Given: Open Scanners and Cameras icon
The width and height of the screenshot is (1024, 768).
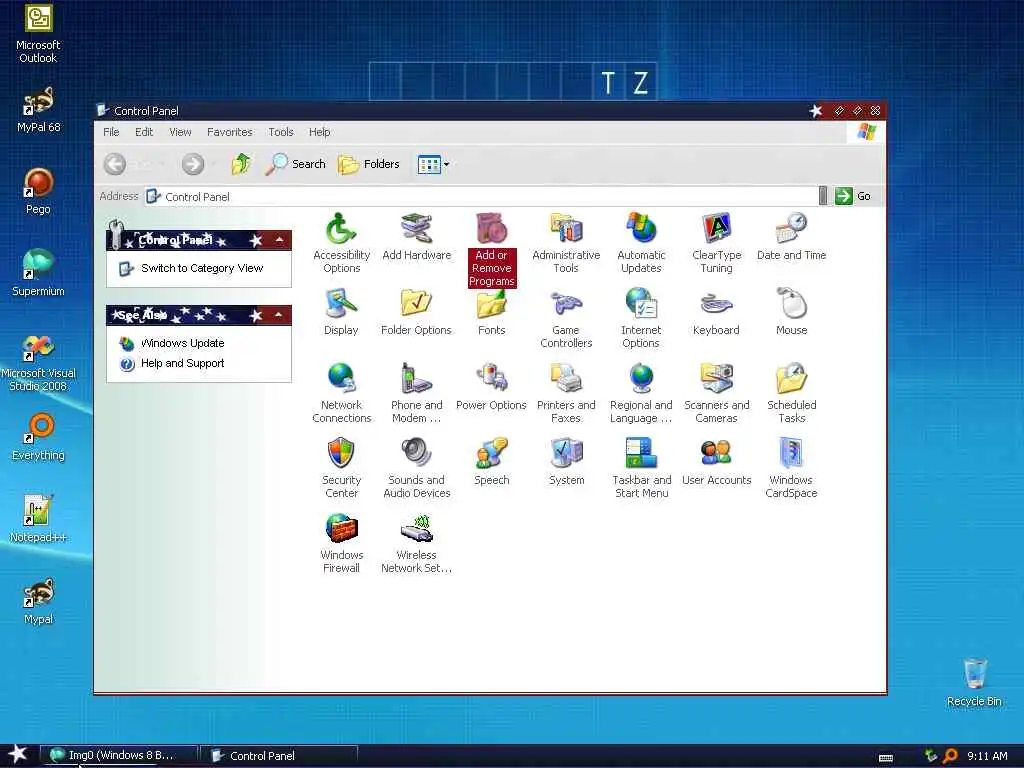Looking at the screenshot, I should [x=716, y=392].
